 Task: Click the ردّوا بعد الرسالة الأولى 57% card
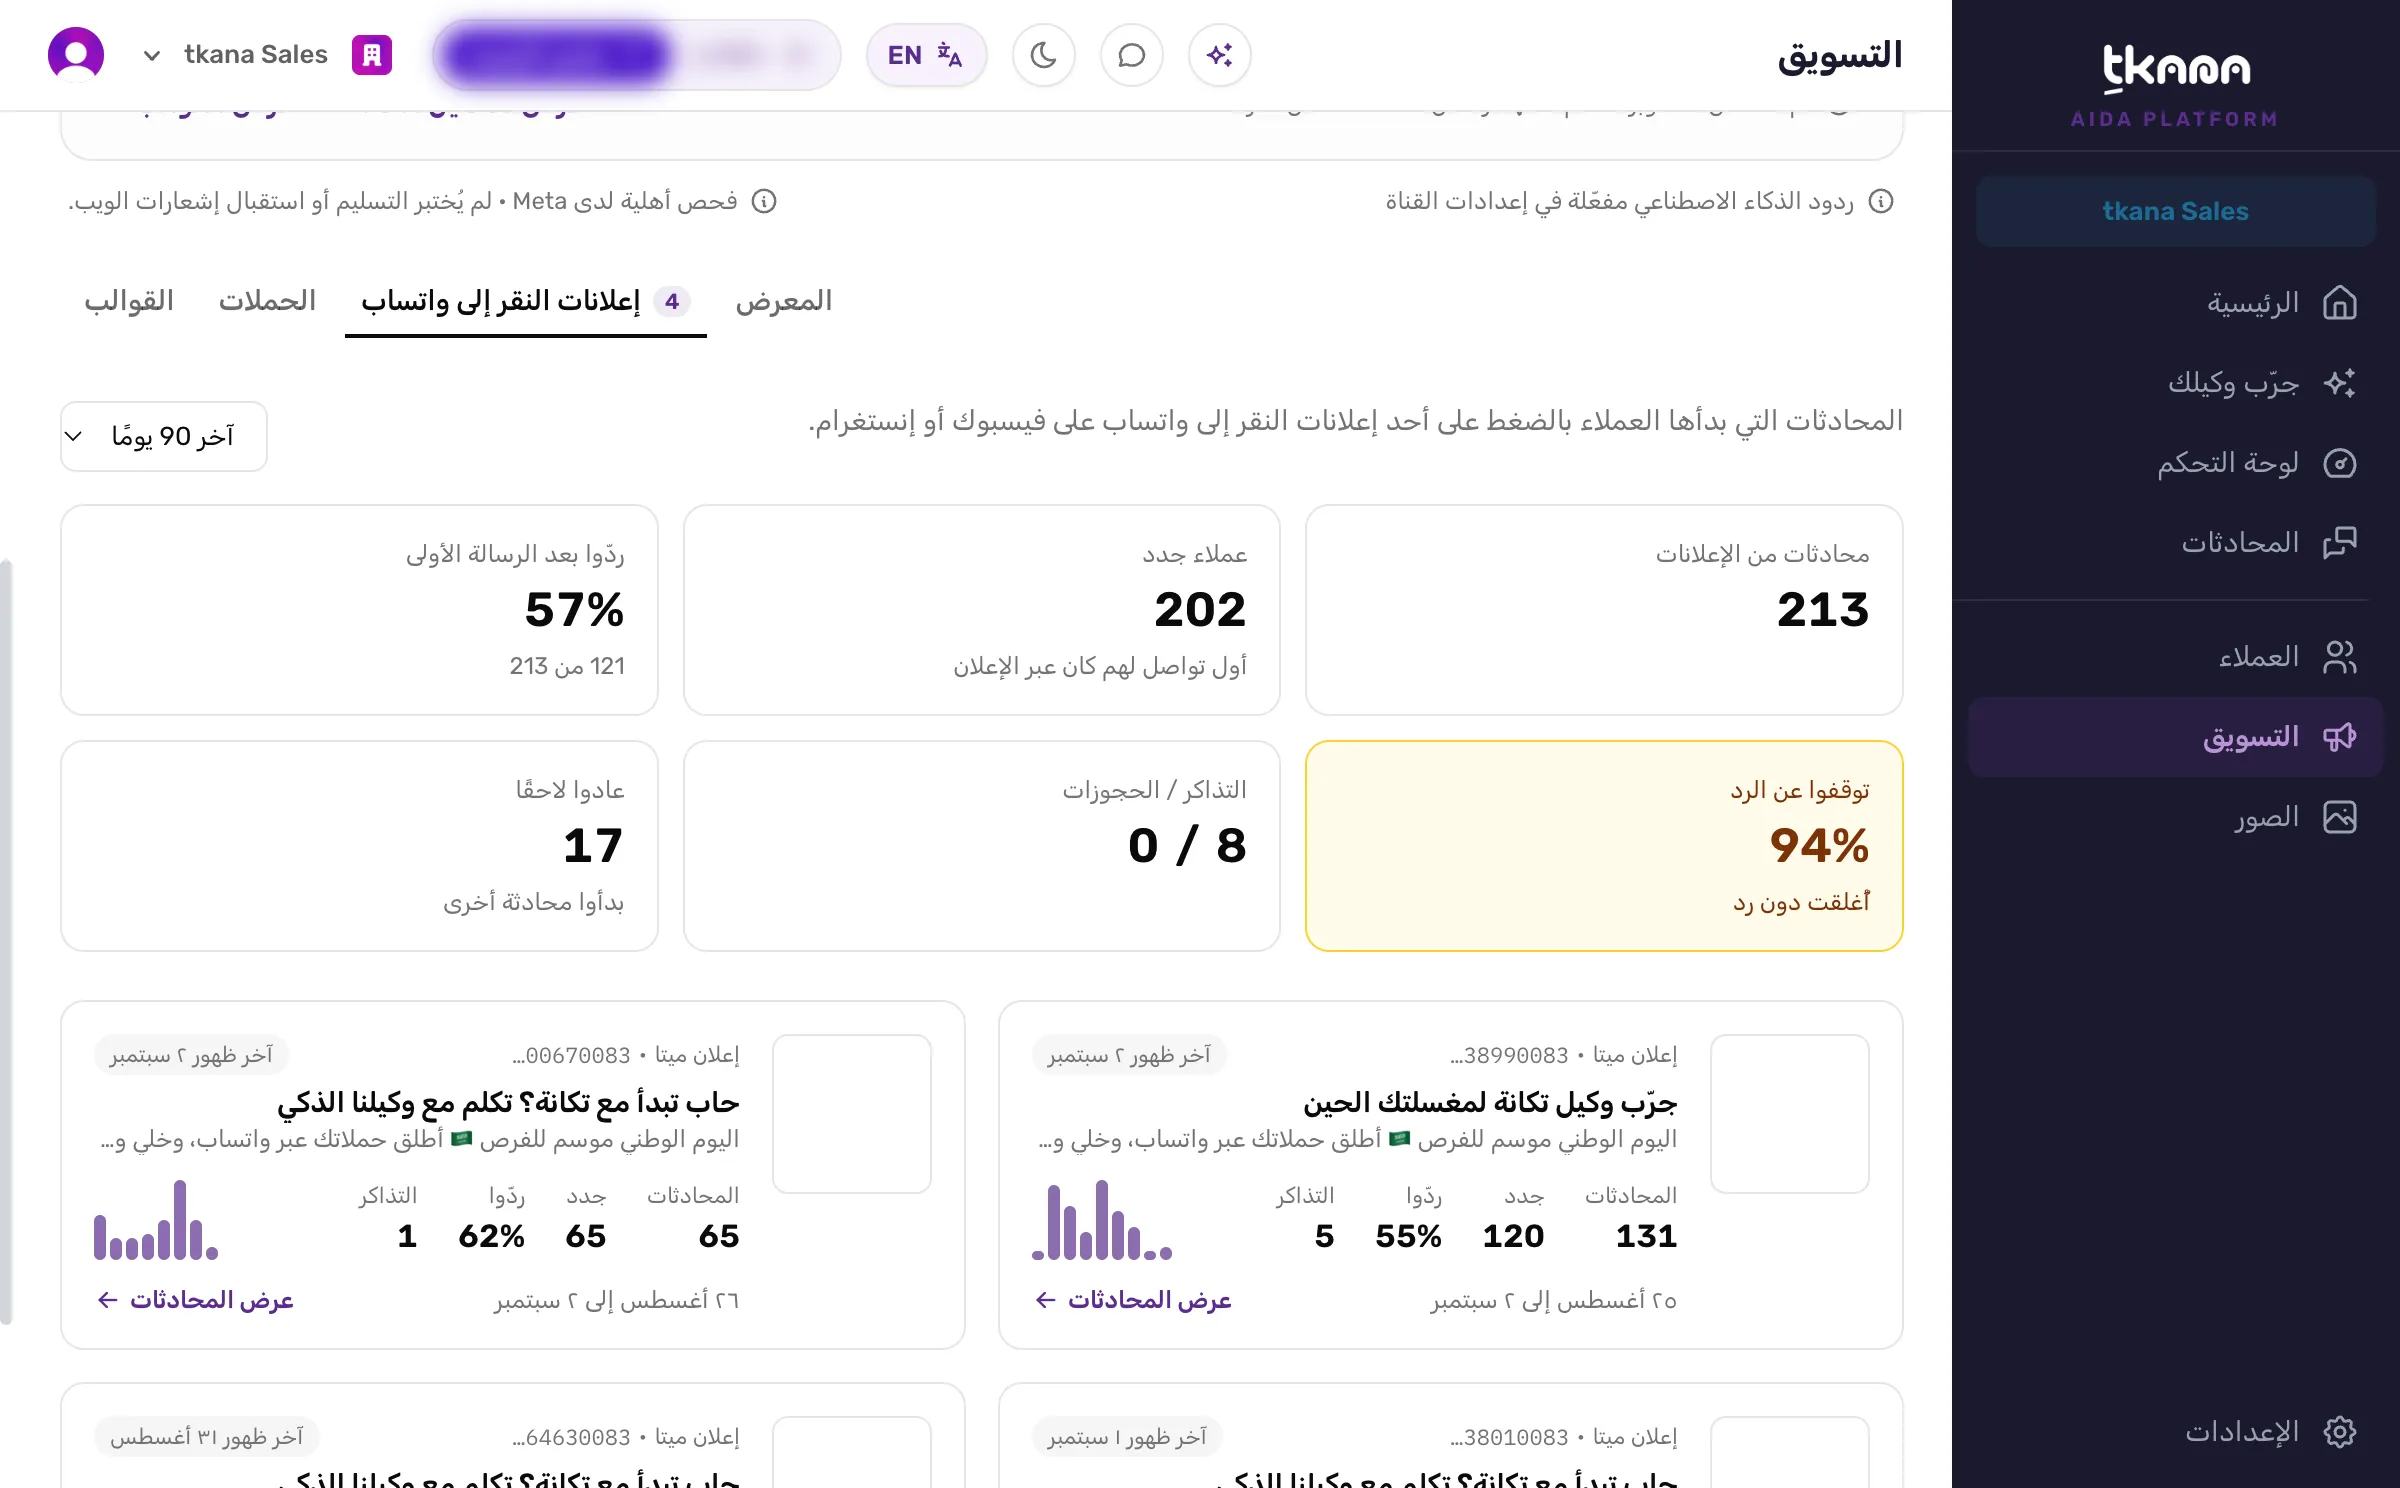pos(359,610)
